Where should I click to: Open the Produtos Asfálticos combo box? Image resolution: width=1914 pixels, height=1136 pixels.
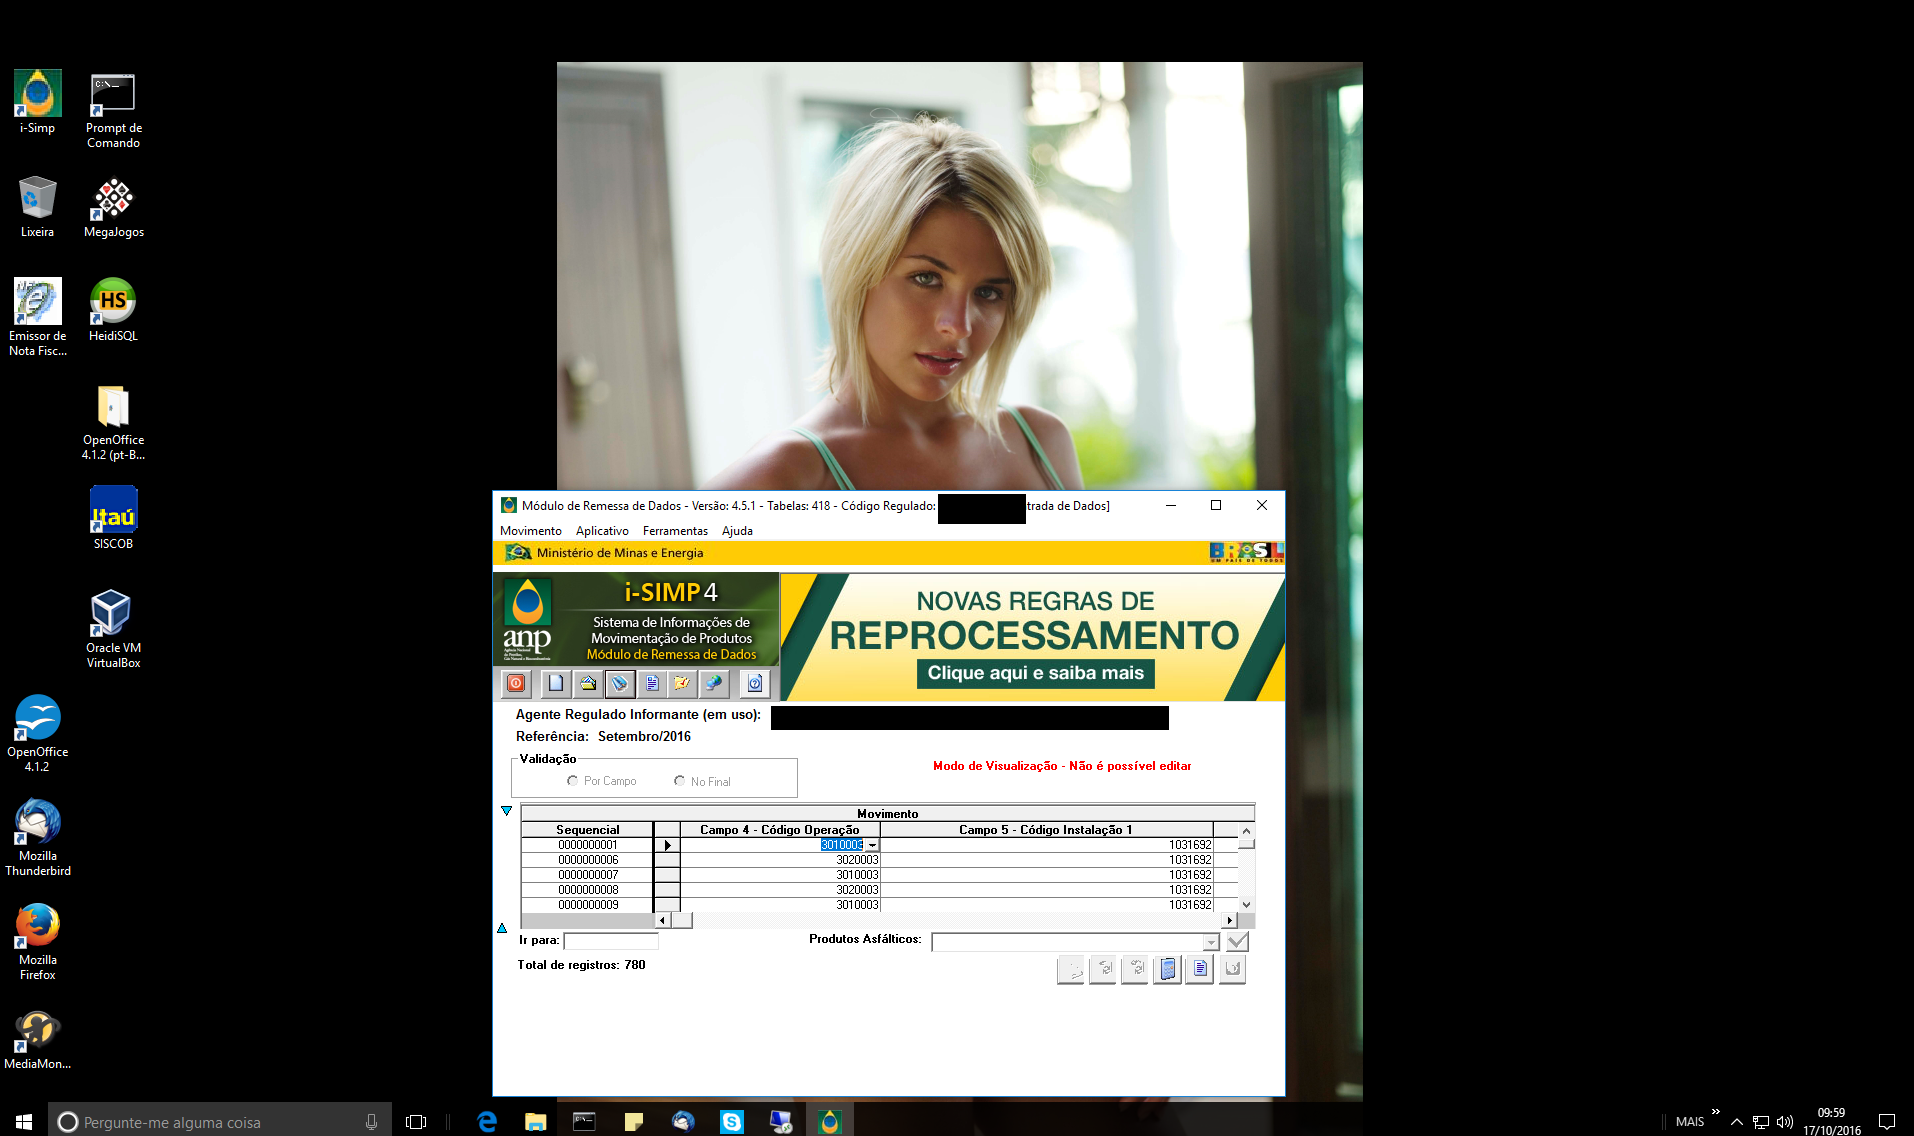1075,942
